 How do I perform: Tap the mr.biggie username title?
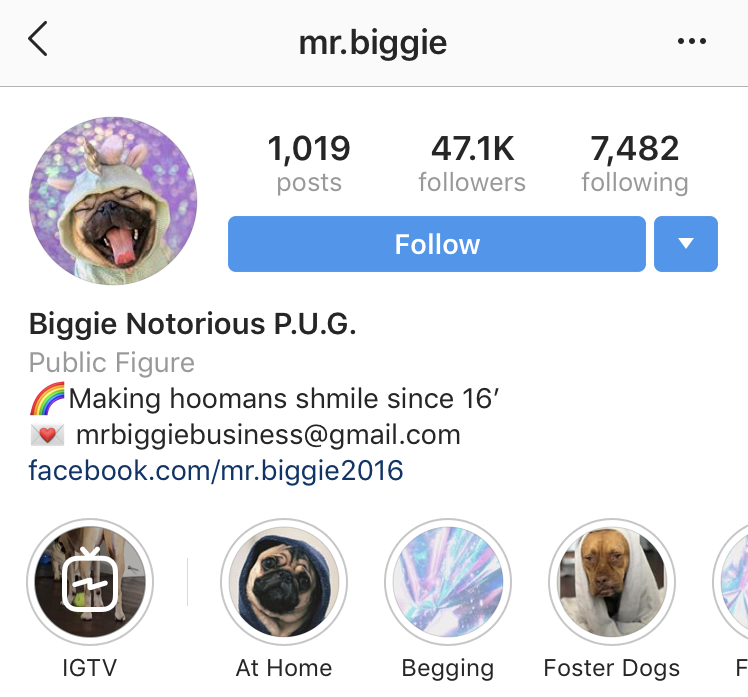373,43
